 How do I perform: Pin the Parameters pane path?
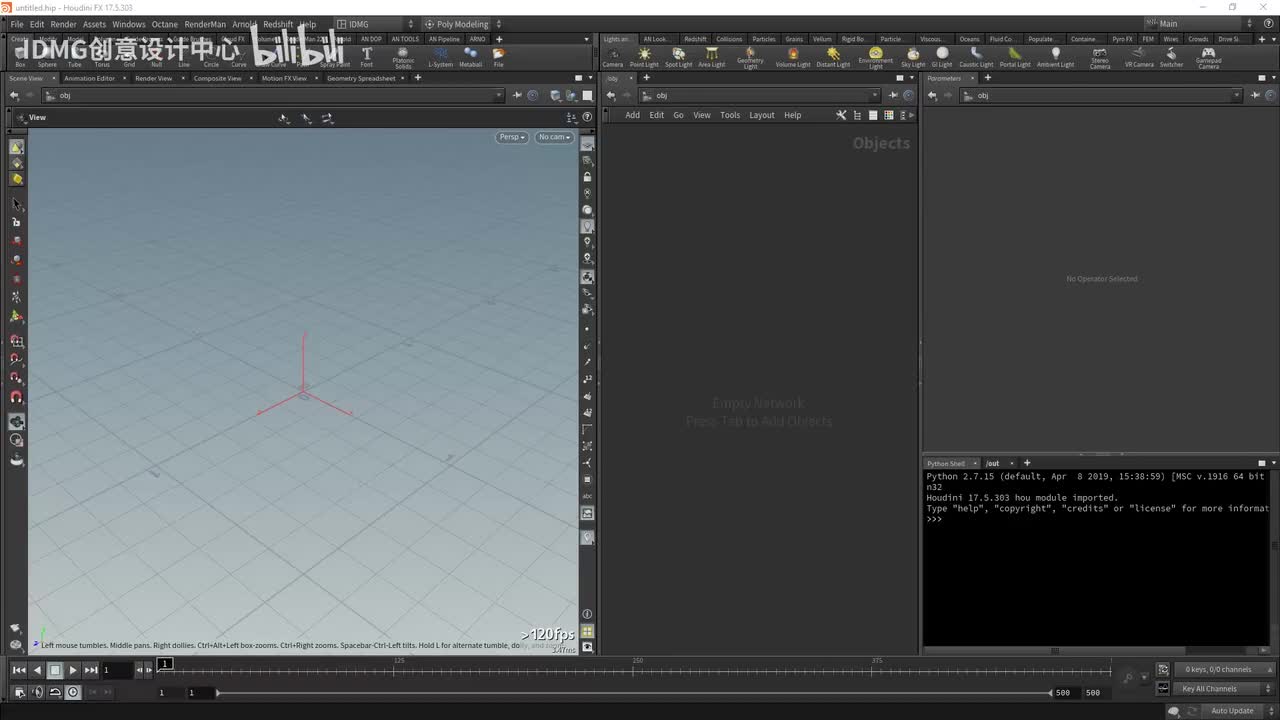(1253, 95)
